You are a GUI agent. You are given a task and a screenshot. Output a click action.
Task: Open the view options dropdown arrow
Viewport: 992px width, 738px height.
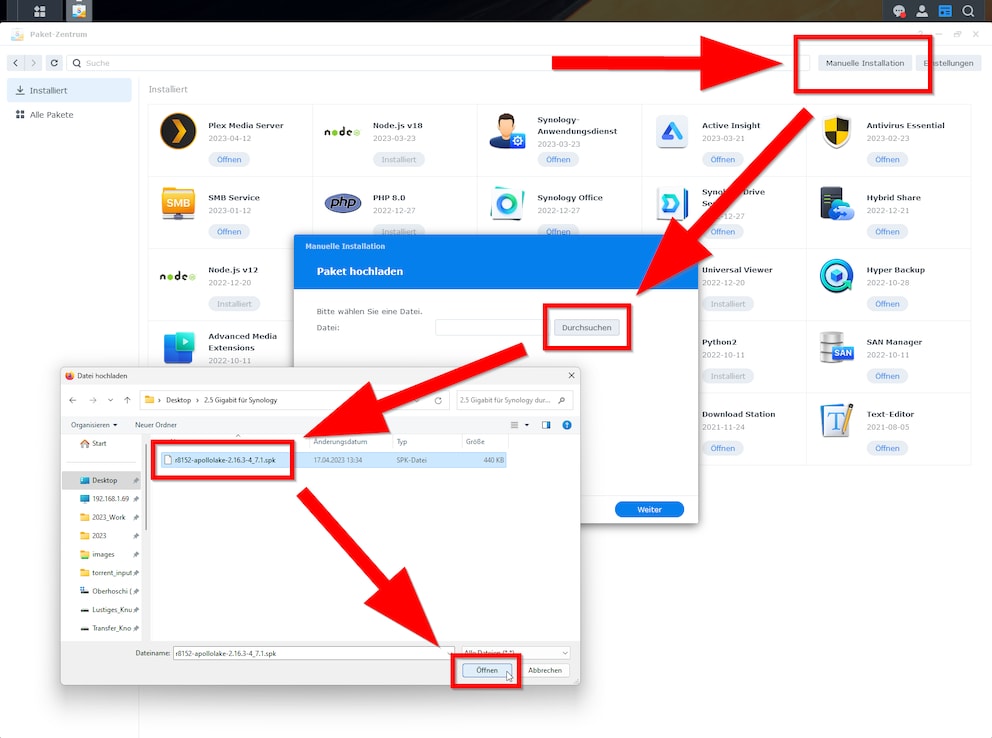(527, 425)
